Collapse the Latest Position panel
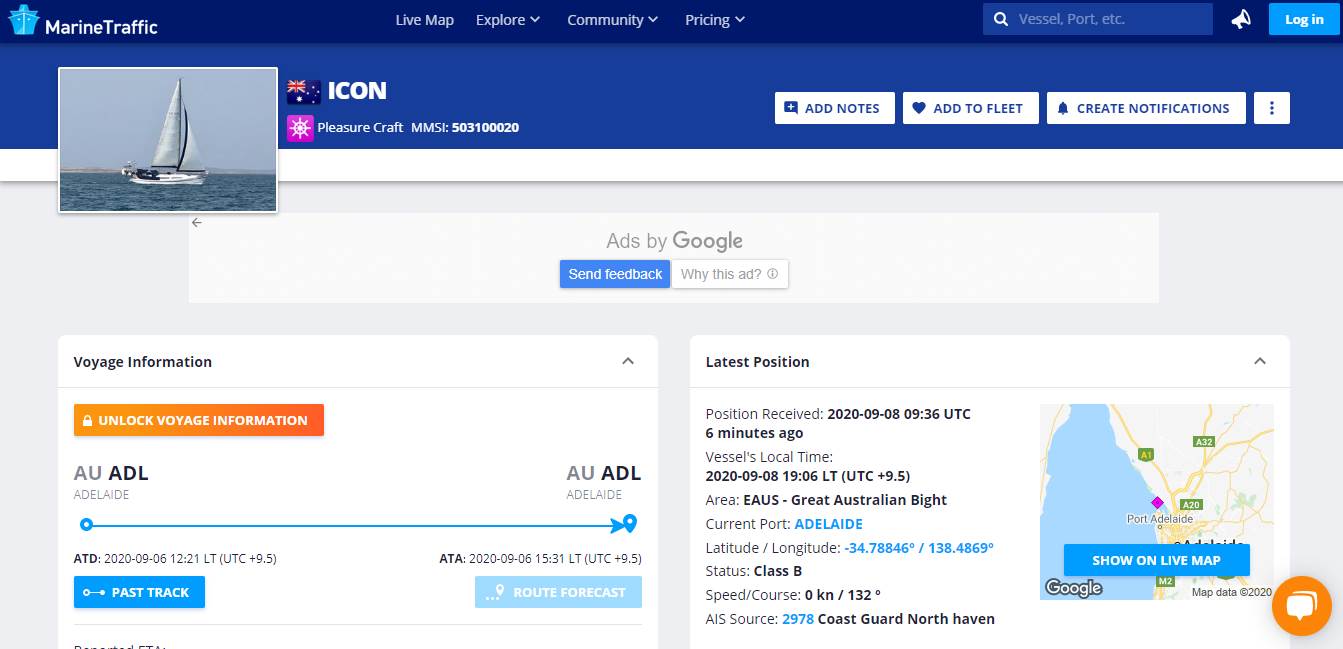This screenshot has height=649, width=1343. (1260, 361)
